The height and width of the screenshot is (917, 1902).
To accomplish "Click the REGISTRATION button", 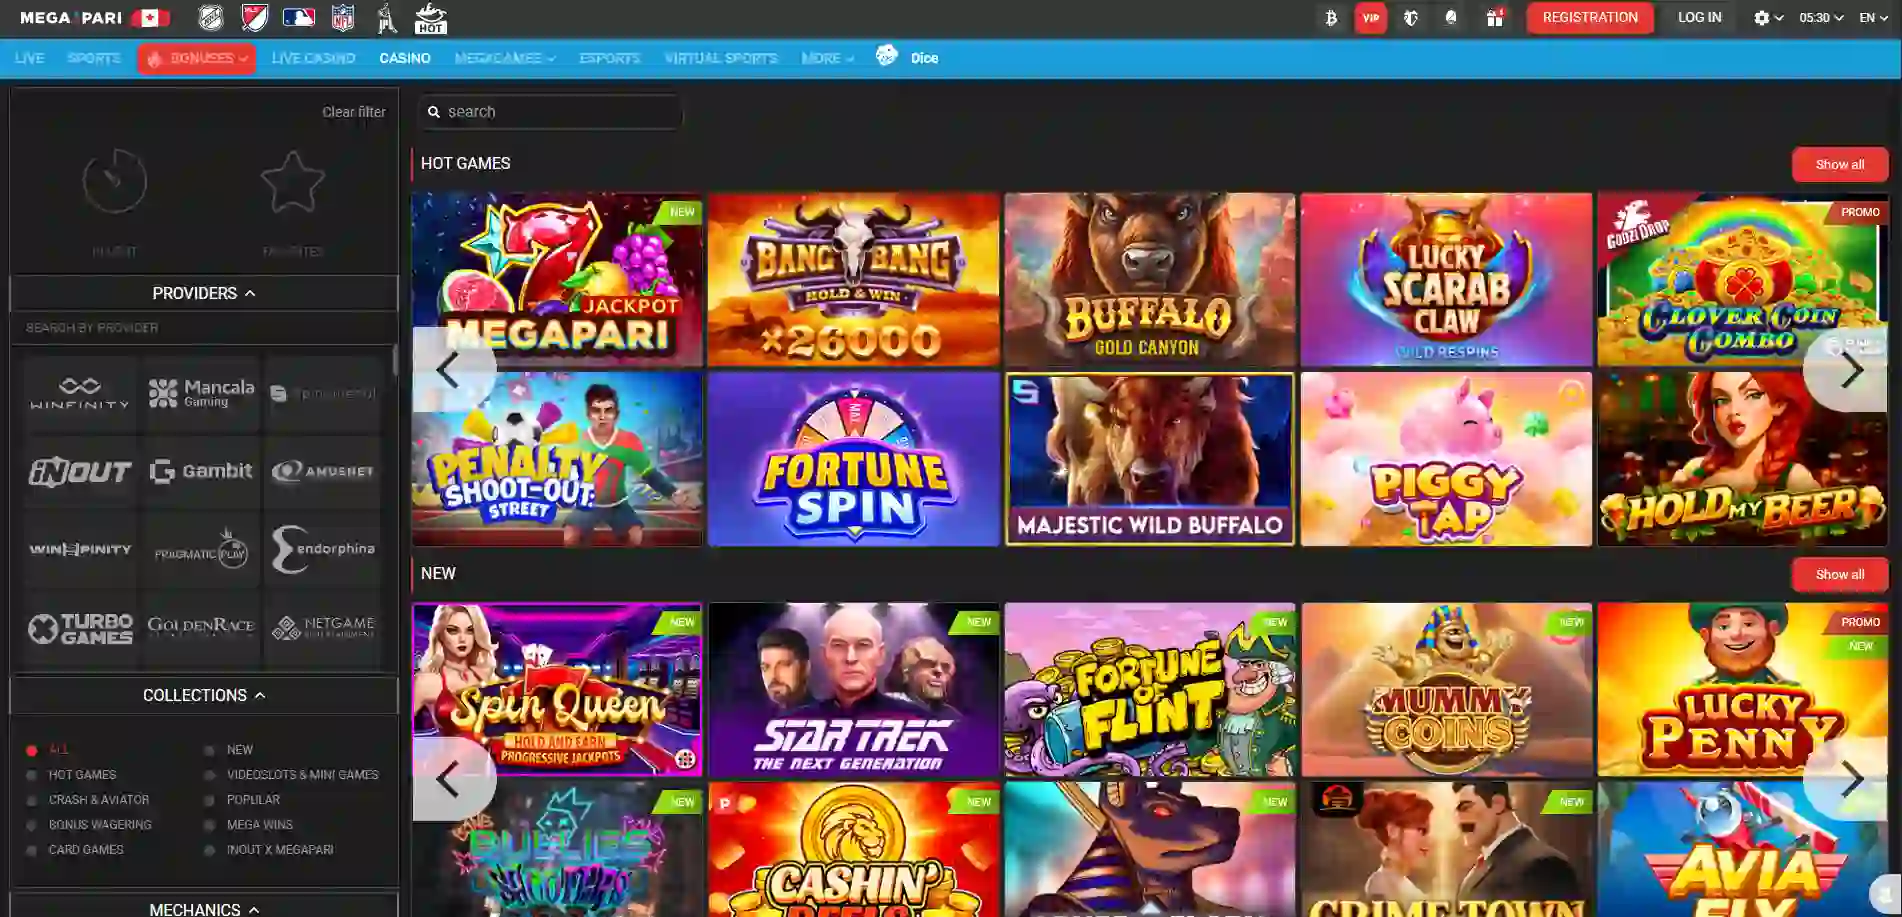I will 1589,17.
